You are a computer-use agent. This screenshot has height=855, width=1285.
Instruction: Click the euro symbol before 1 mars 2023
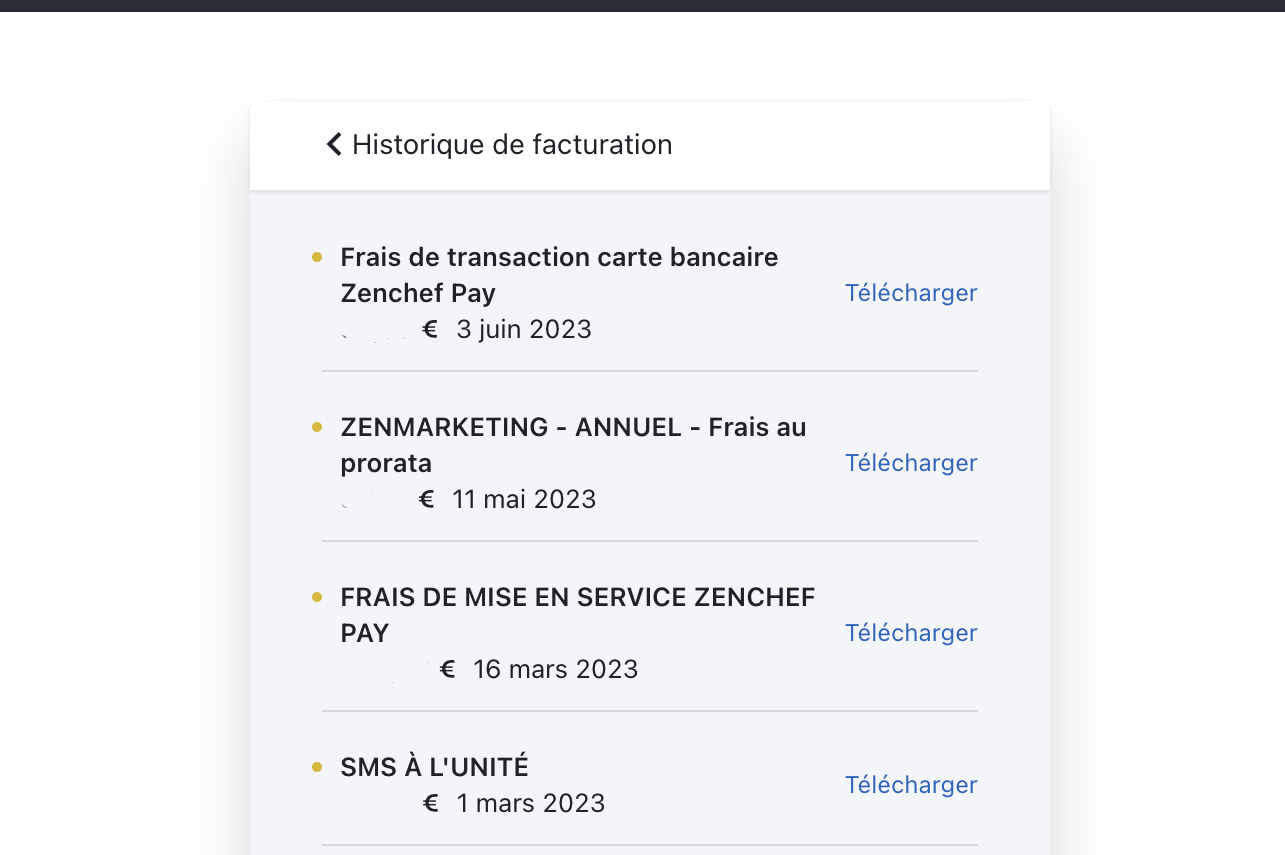(x=431, y=803)
